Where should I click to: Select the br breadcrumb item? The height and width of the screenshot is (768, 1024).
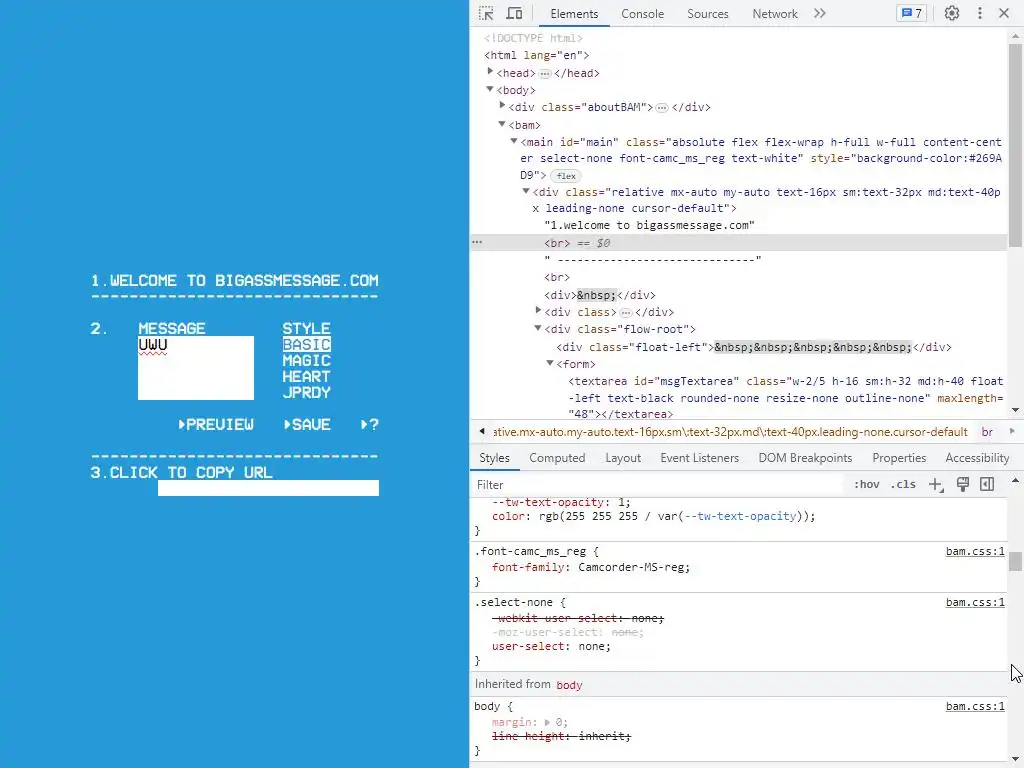[x=987, y=432]
